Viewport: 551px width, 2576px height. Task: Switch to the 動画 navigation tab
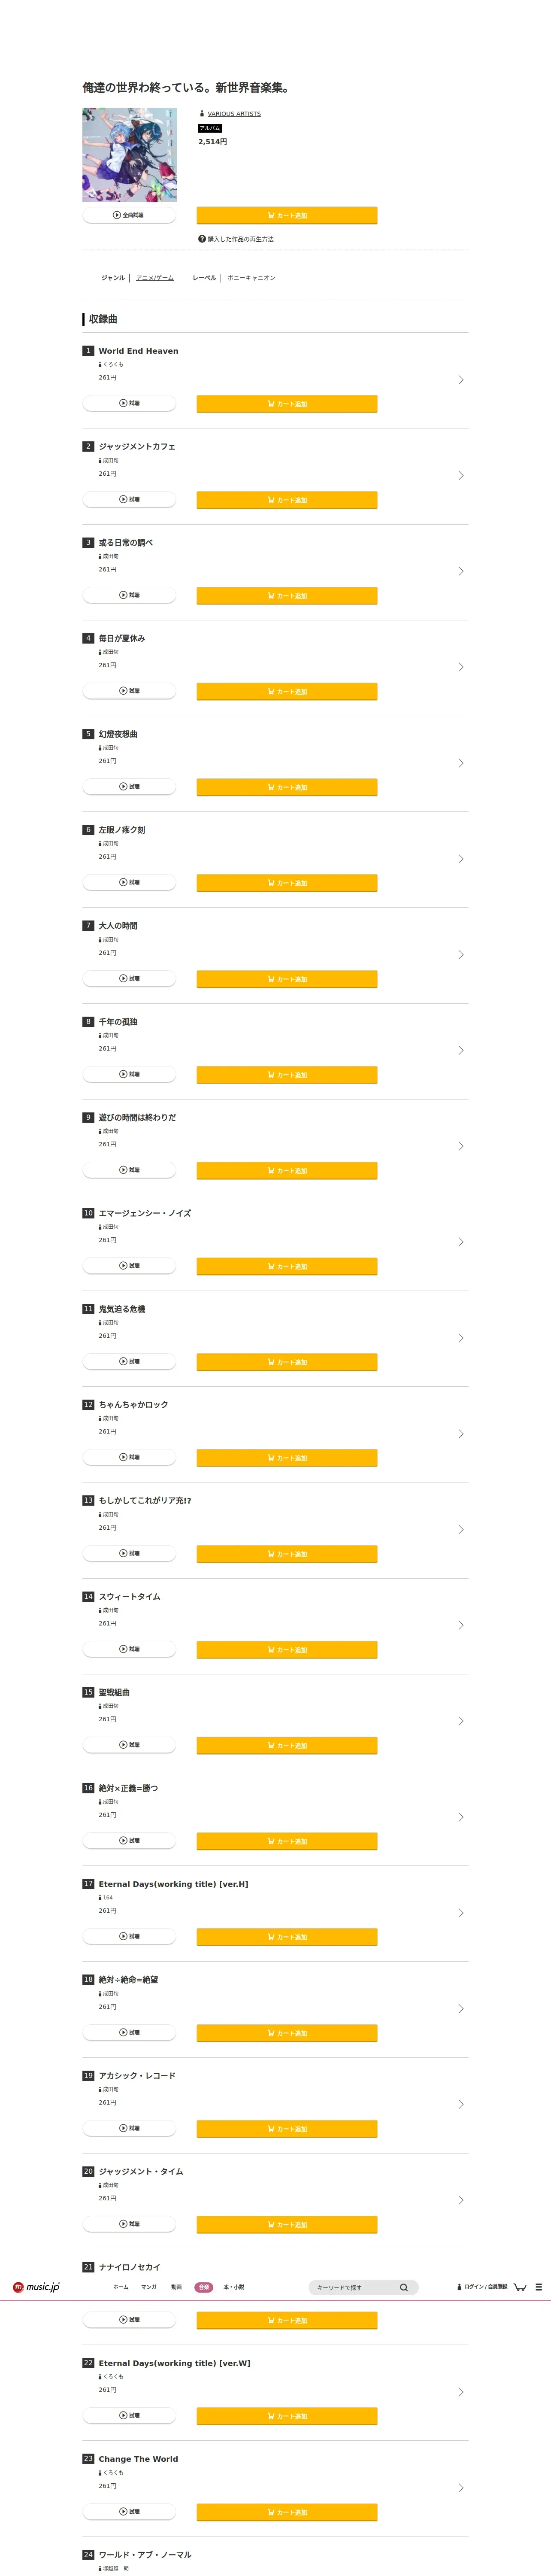point(176,2287)
